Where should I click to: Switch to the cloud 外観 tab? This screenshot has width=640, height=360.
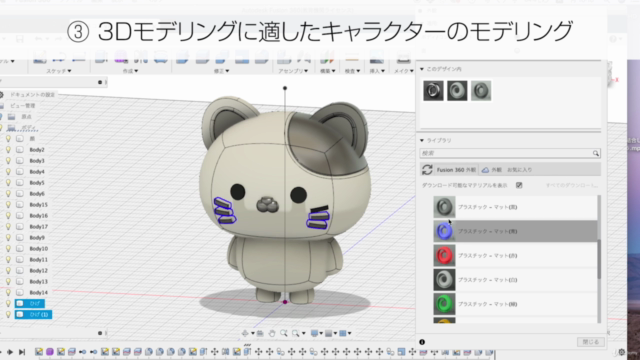tap(496, 170)
